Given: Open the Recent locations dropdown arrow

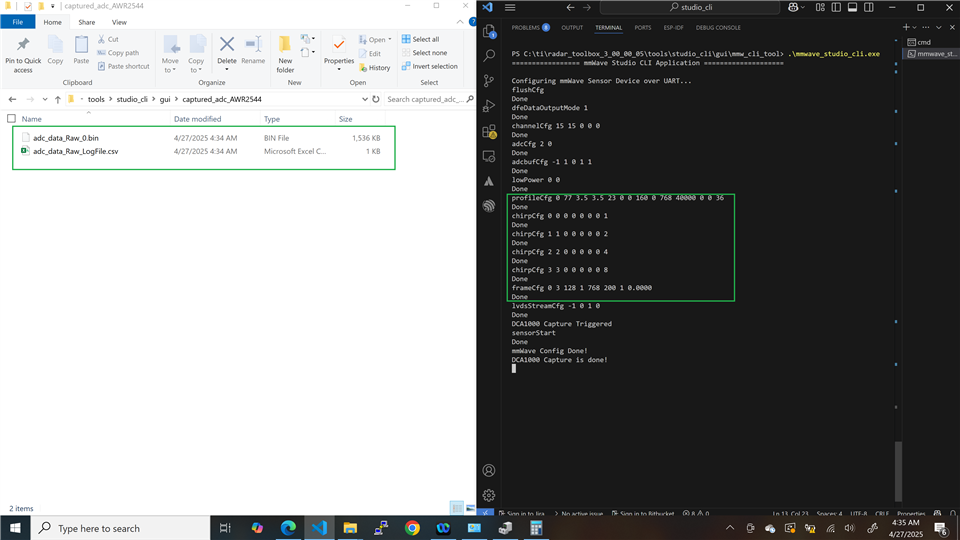Looking at the screenshot, I should click(45, 99).
